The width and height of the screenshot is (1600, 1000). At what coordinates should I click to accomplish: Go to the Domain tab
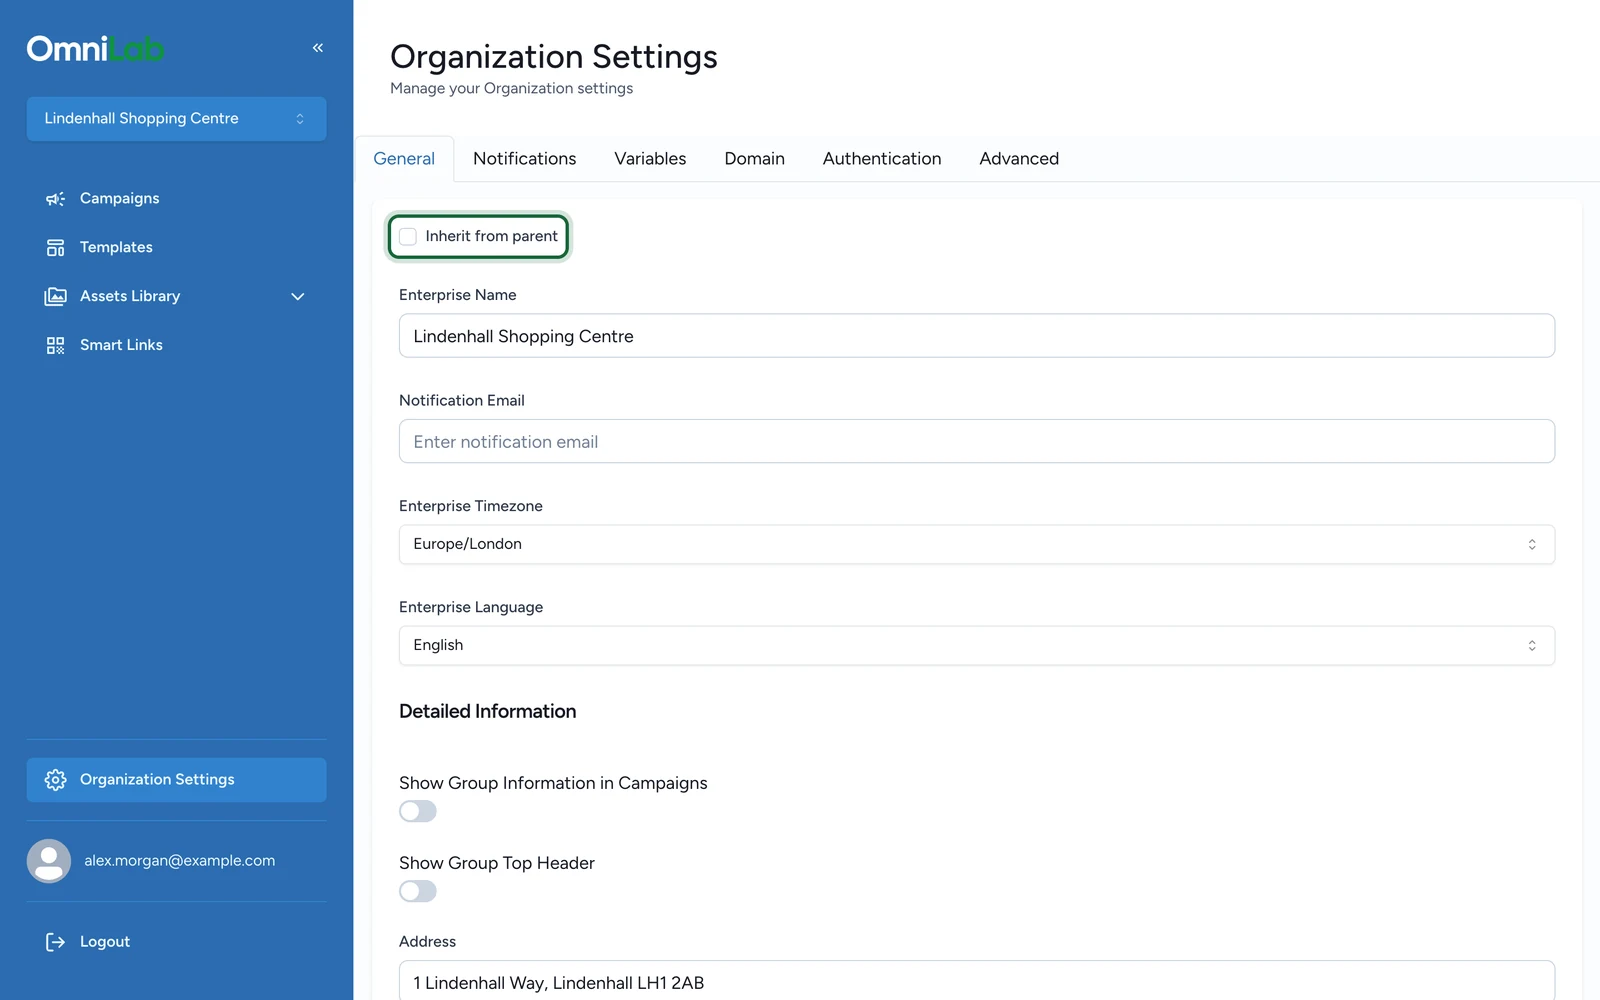754,159
